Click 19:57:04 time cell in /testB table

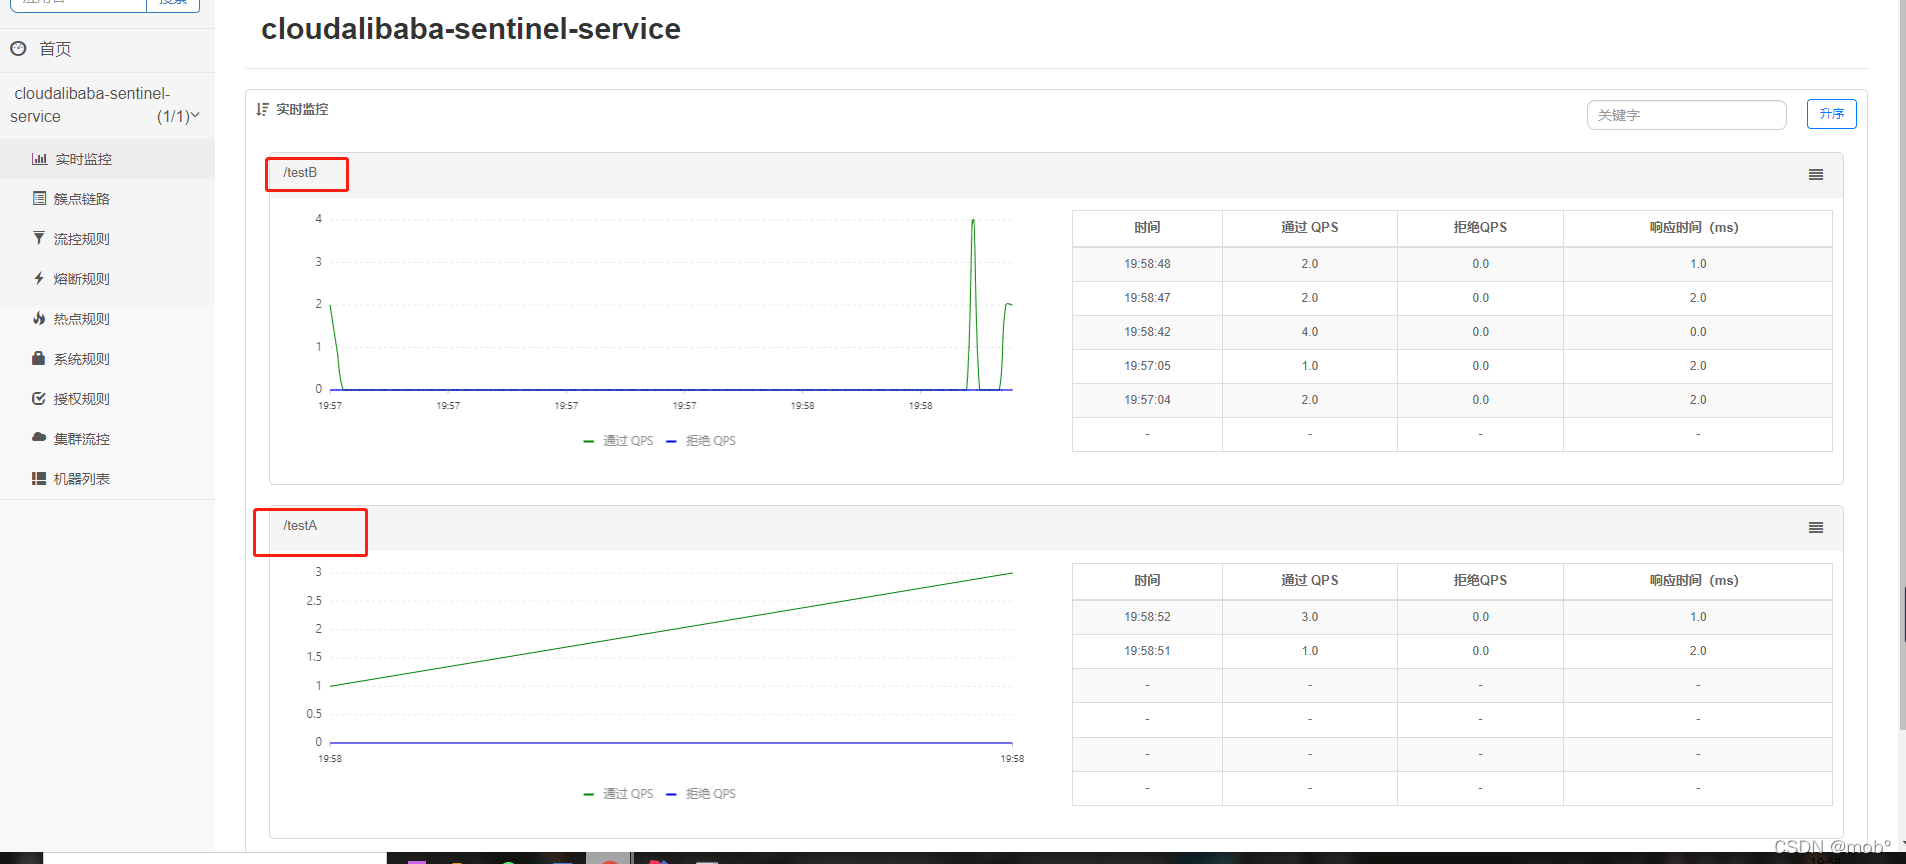coord(1147,400)
